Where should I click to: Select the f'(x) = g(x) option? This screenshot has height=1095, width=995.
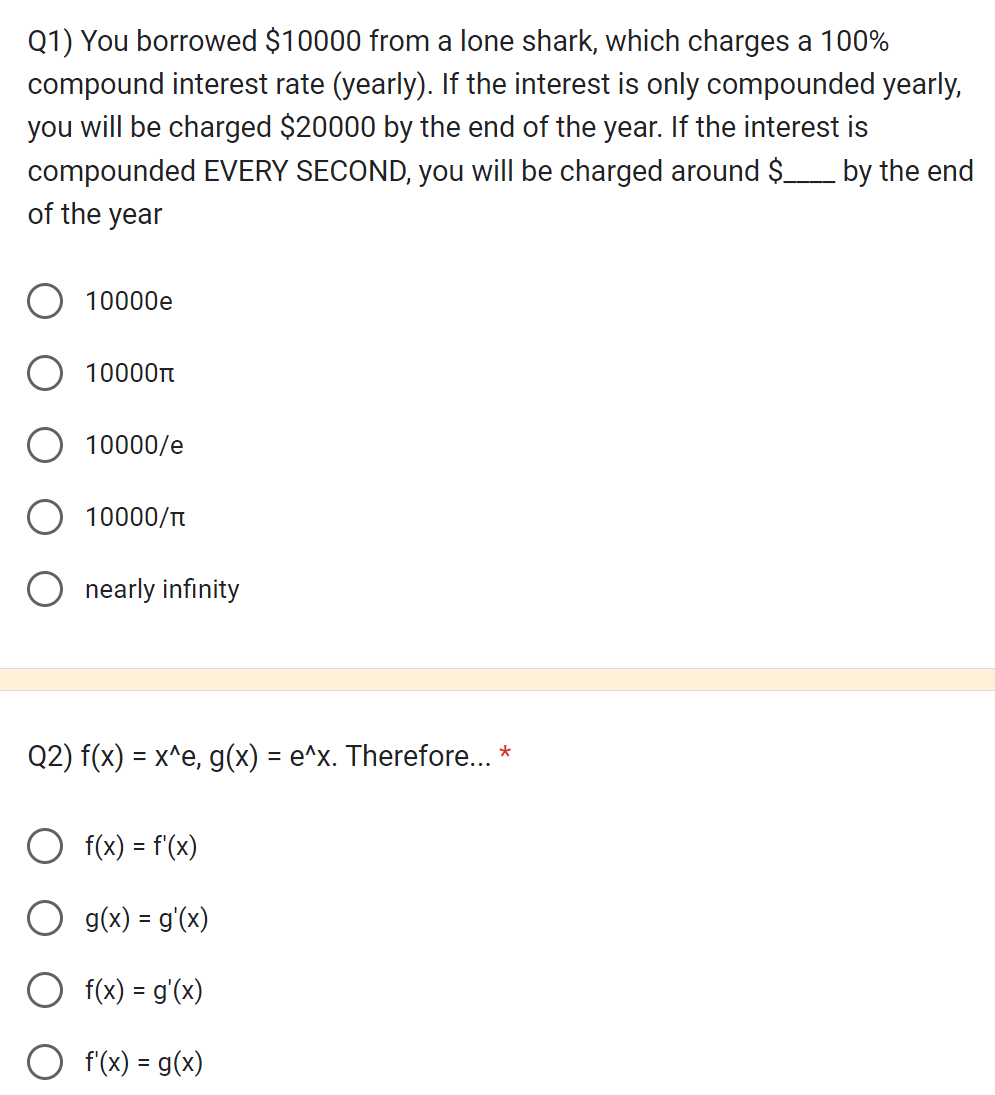click(x=44, y=1062)
